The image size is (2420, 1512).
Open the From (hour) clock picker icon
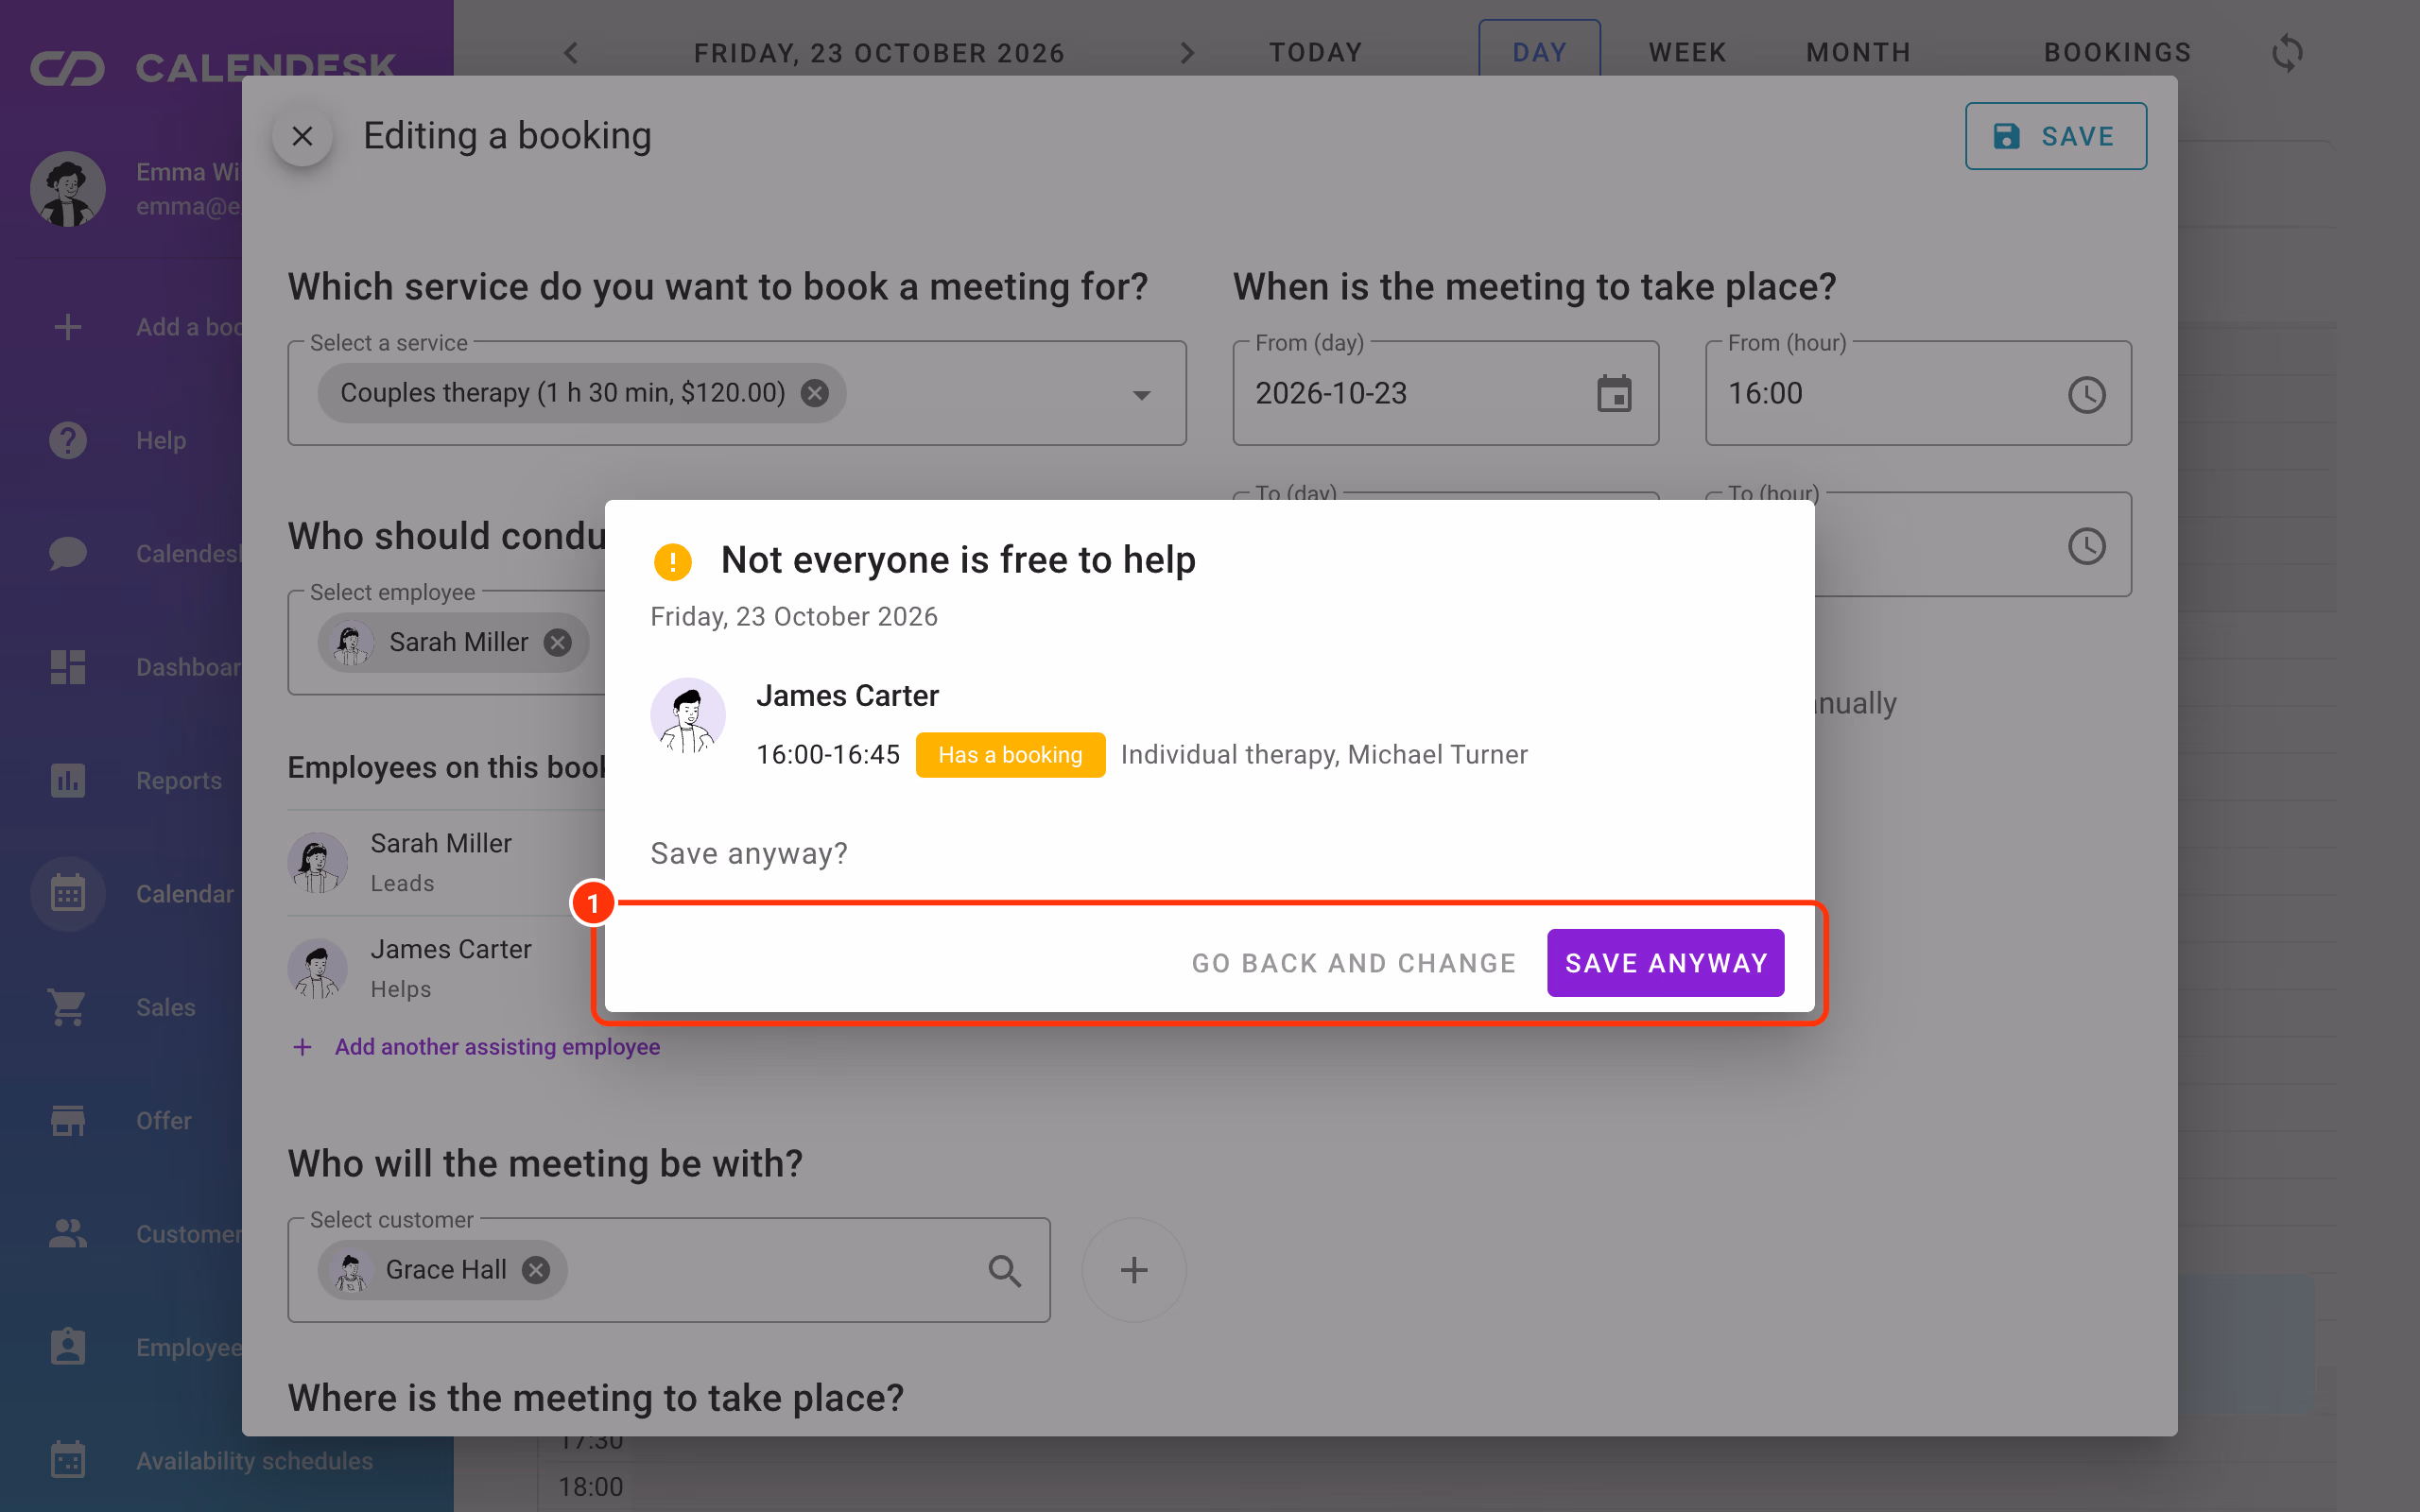pos(2087,394)
